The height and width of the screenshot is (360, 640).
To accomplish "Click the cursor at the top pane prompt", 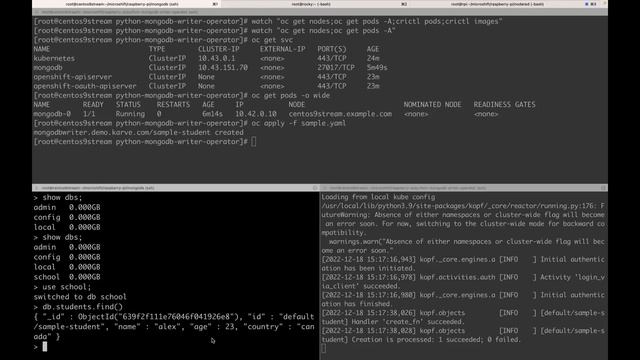I will pyautogui.click(x=254, y=142).
